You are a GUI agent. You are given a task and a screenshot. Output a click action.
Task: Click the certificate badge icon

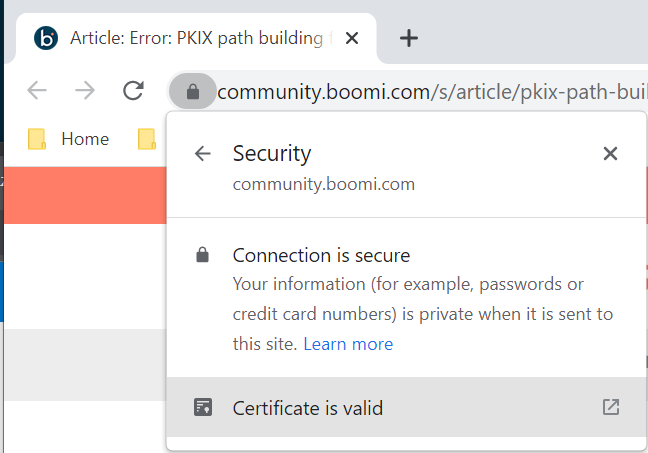click(x=203, y=408)
